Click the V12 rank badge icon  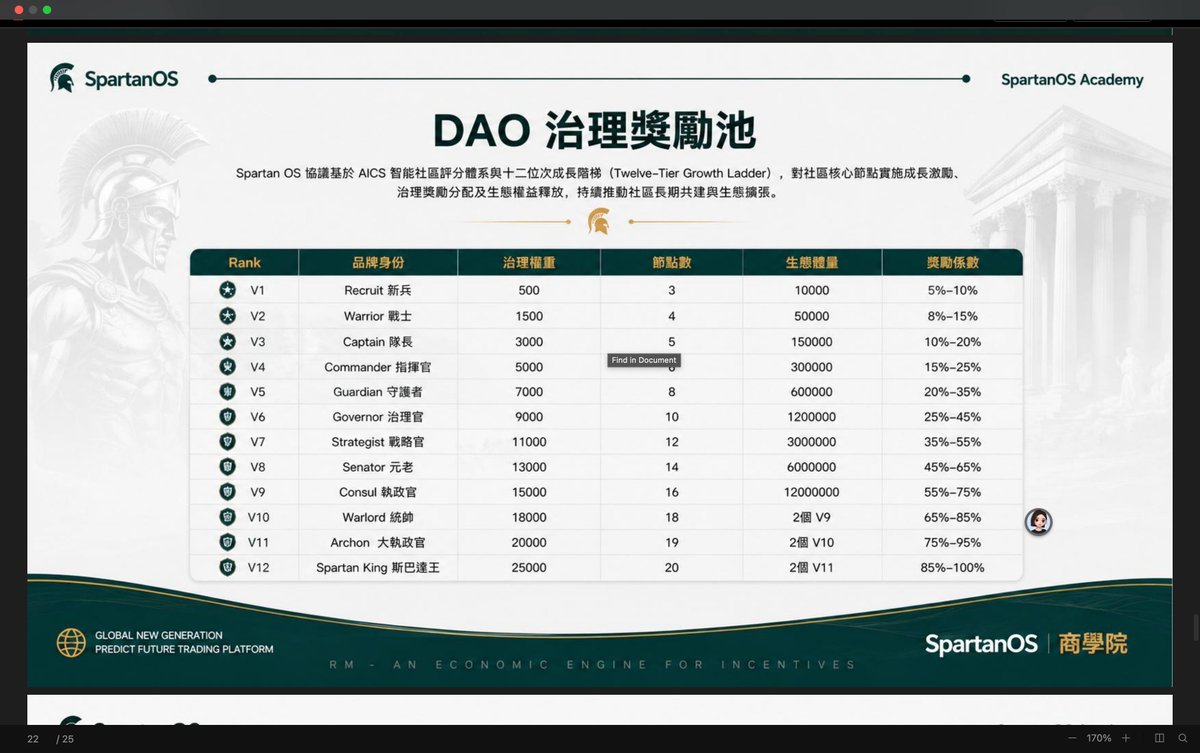tap(228, 567)
